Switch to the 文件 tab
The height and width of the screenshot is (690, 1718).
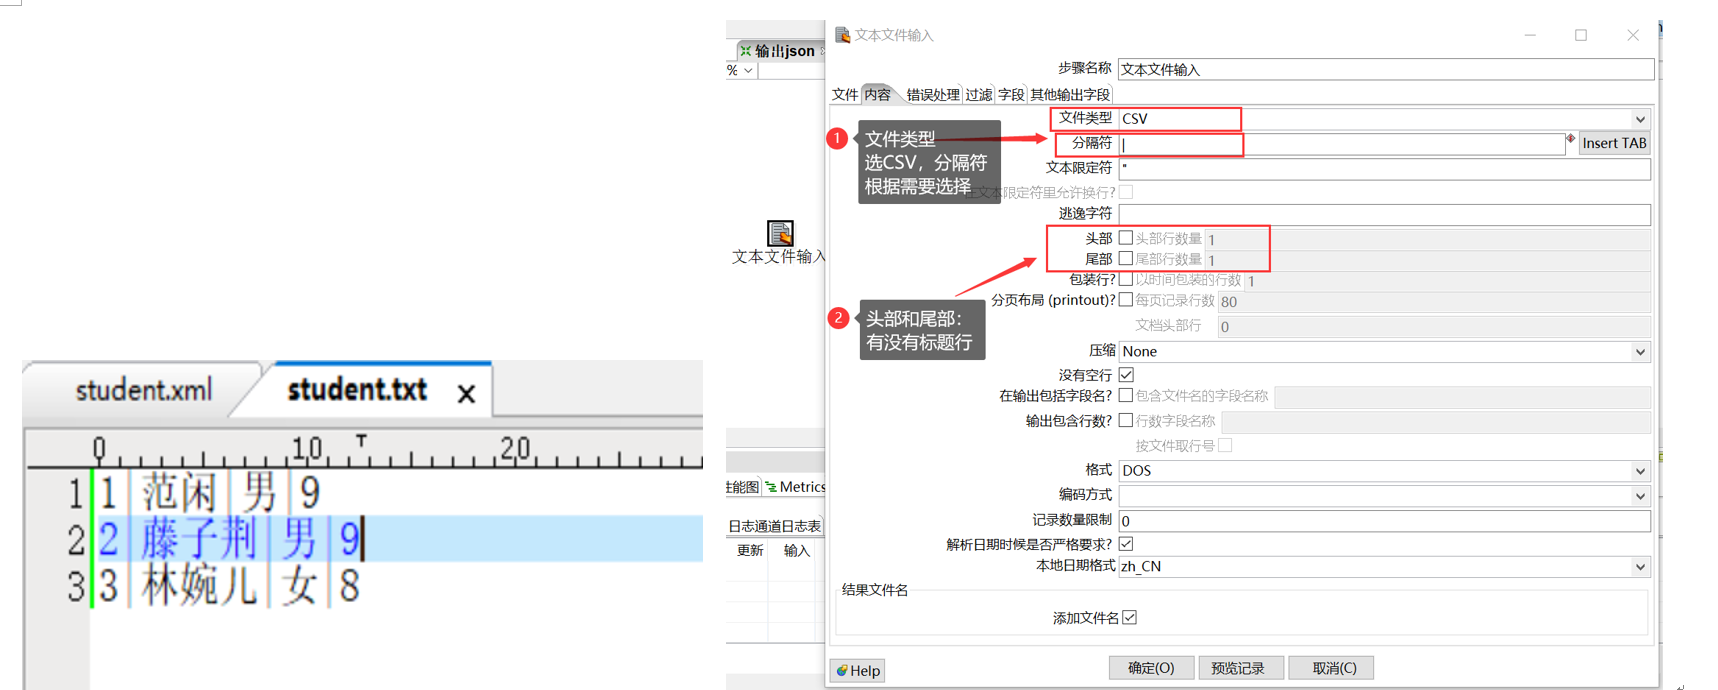pos(845,95)
